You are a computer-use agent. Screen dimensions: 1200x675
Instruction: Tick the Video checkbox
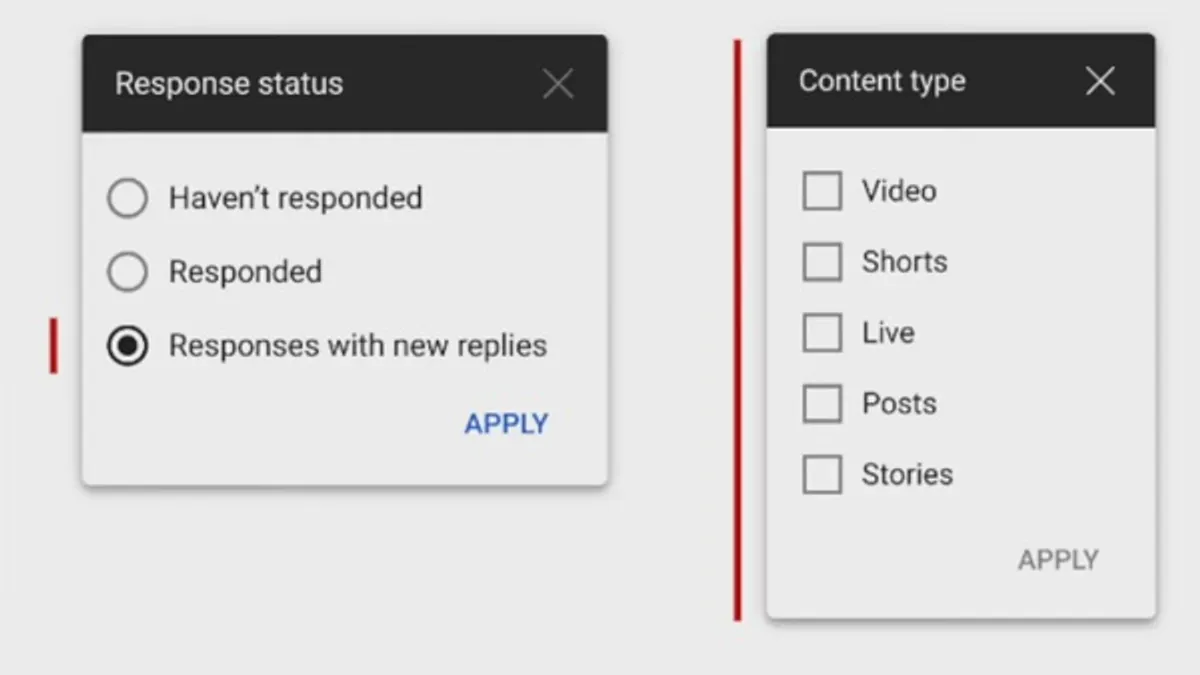(x=822, y=191)
